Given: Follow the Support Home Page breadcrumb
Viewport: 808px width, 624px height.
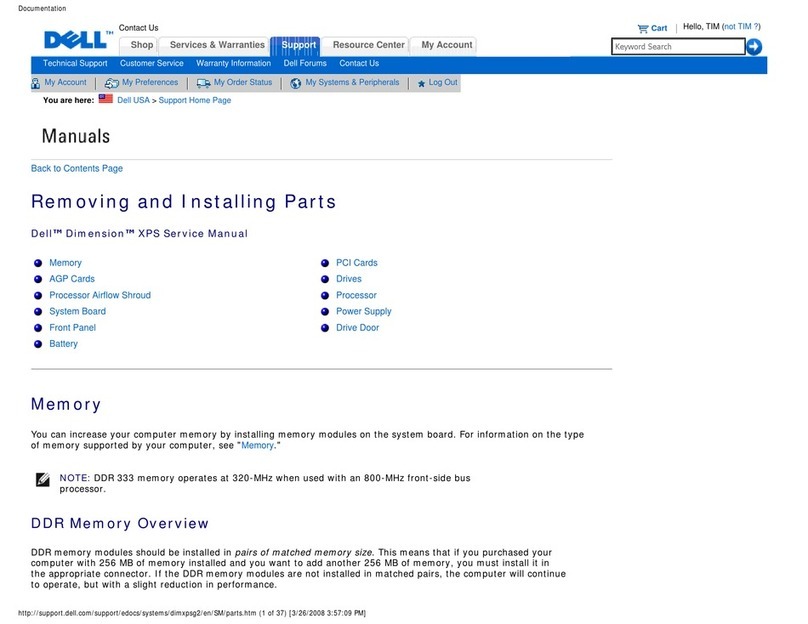Looking at the screenshot, I should pyautogui.click(x=195, y=100).
